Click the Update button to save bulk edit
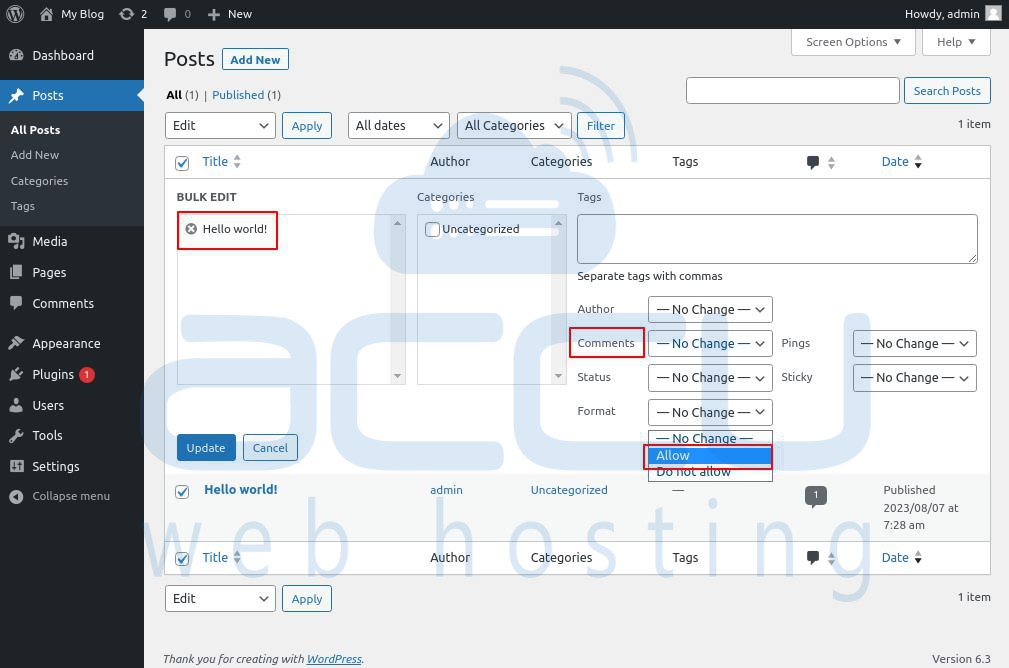The image size is (1009, 668). click(x=206, y=448)
